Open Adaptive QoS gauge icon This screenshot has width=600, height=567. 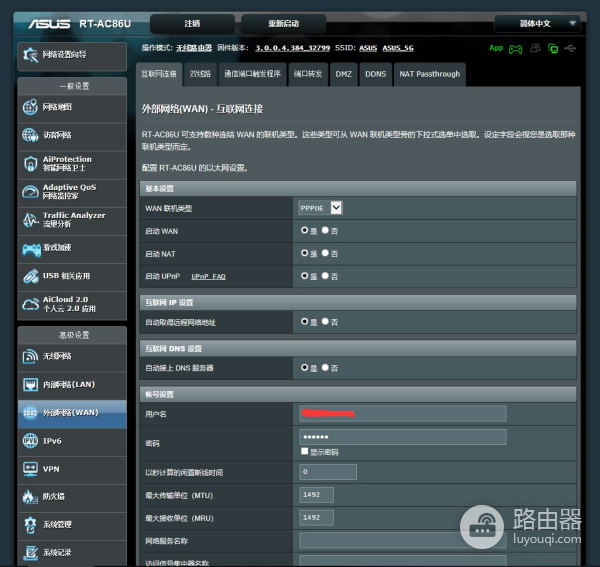(30, 191)
